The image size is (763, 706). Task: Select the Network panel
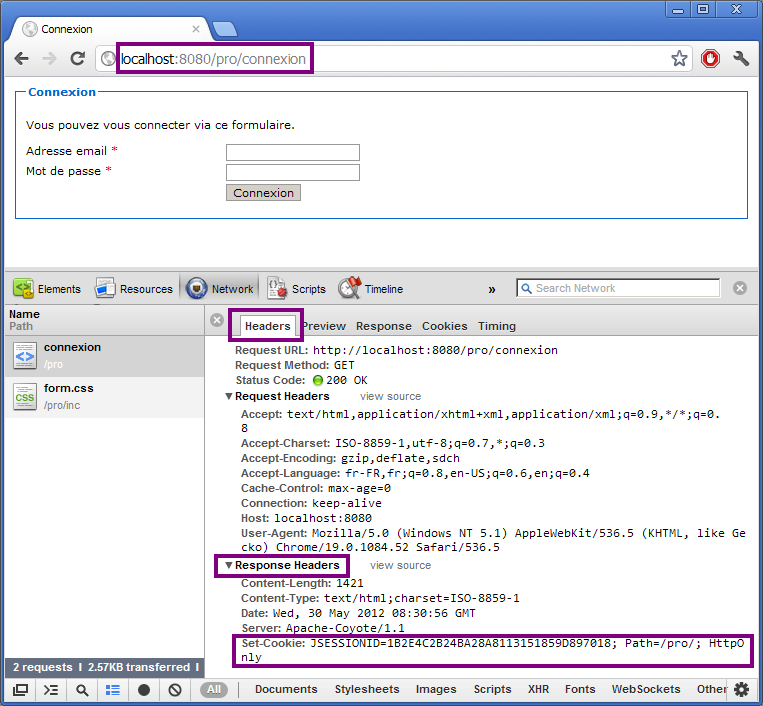click(x=219, y=289)
